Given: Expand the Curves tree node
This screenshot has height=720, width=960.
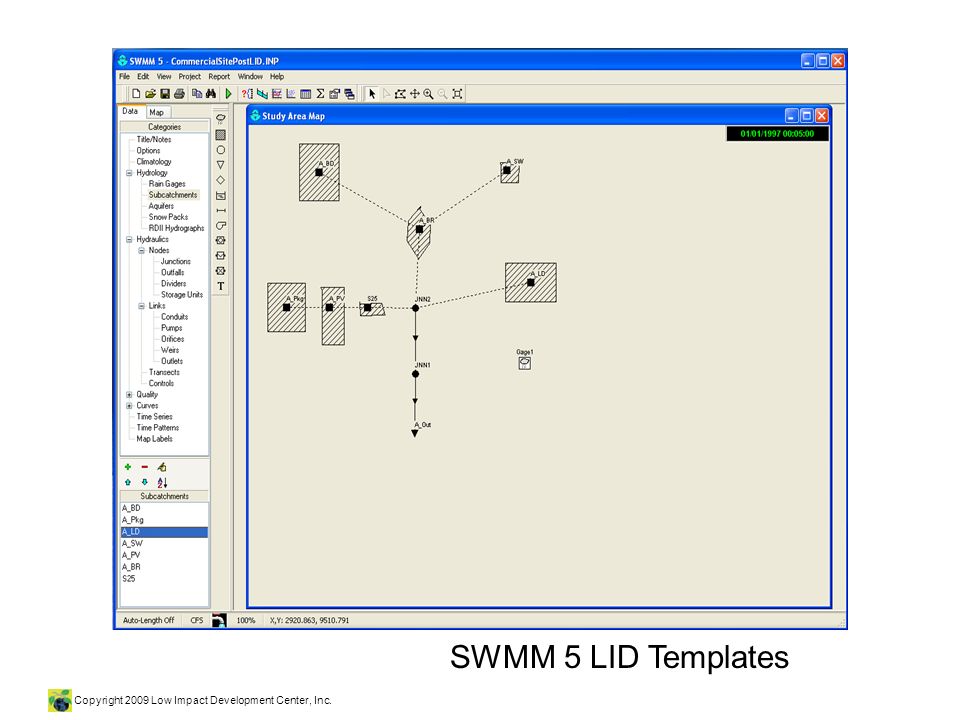Looking at the screenshot, I should [129, 406].
